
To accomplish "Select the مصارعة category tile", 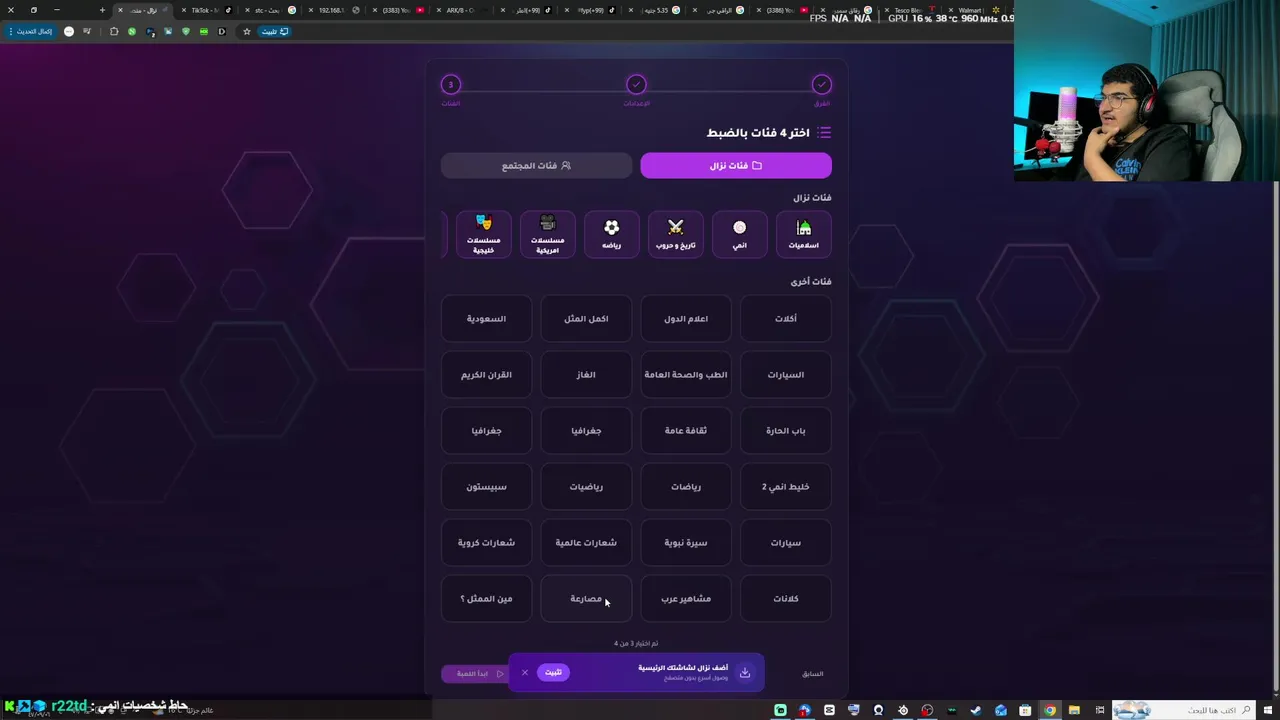I will tap(586, 599).
